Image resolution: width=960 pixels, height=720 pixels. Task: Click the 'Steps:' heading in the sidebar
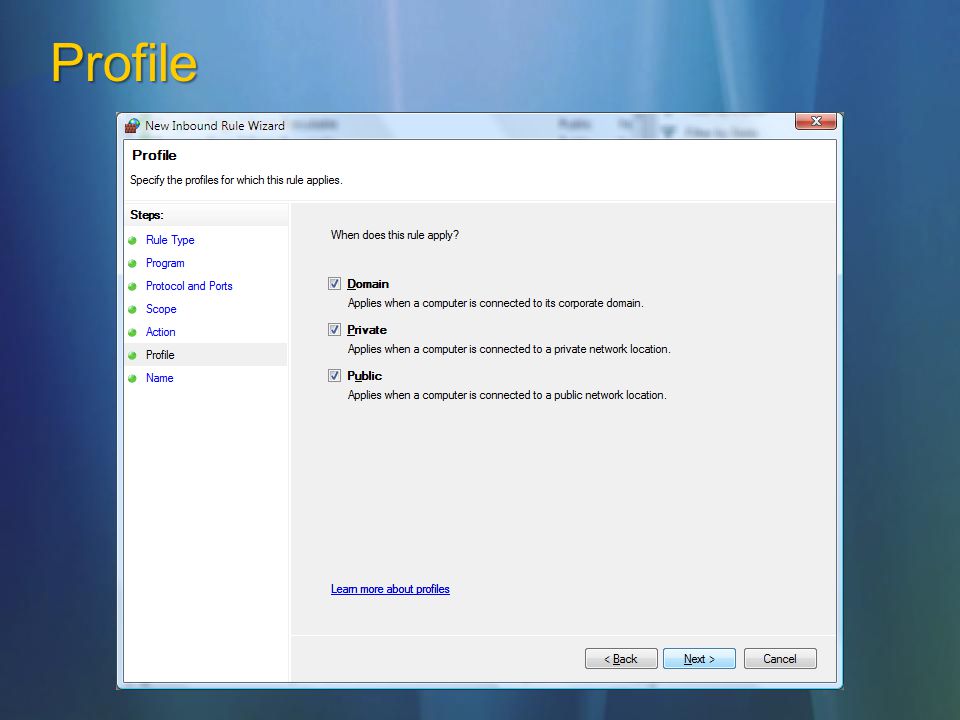[x=146, y=215]
